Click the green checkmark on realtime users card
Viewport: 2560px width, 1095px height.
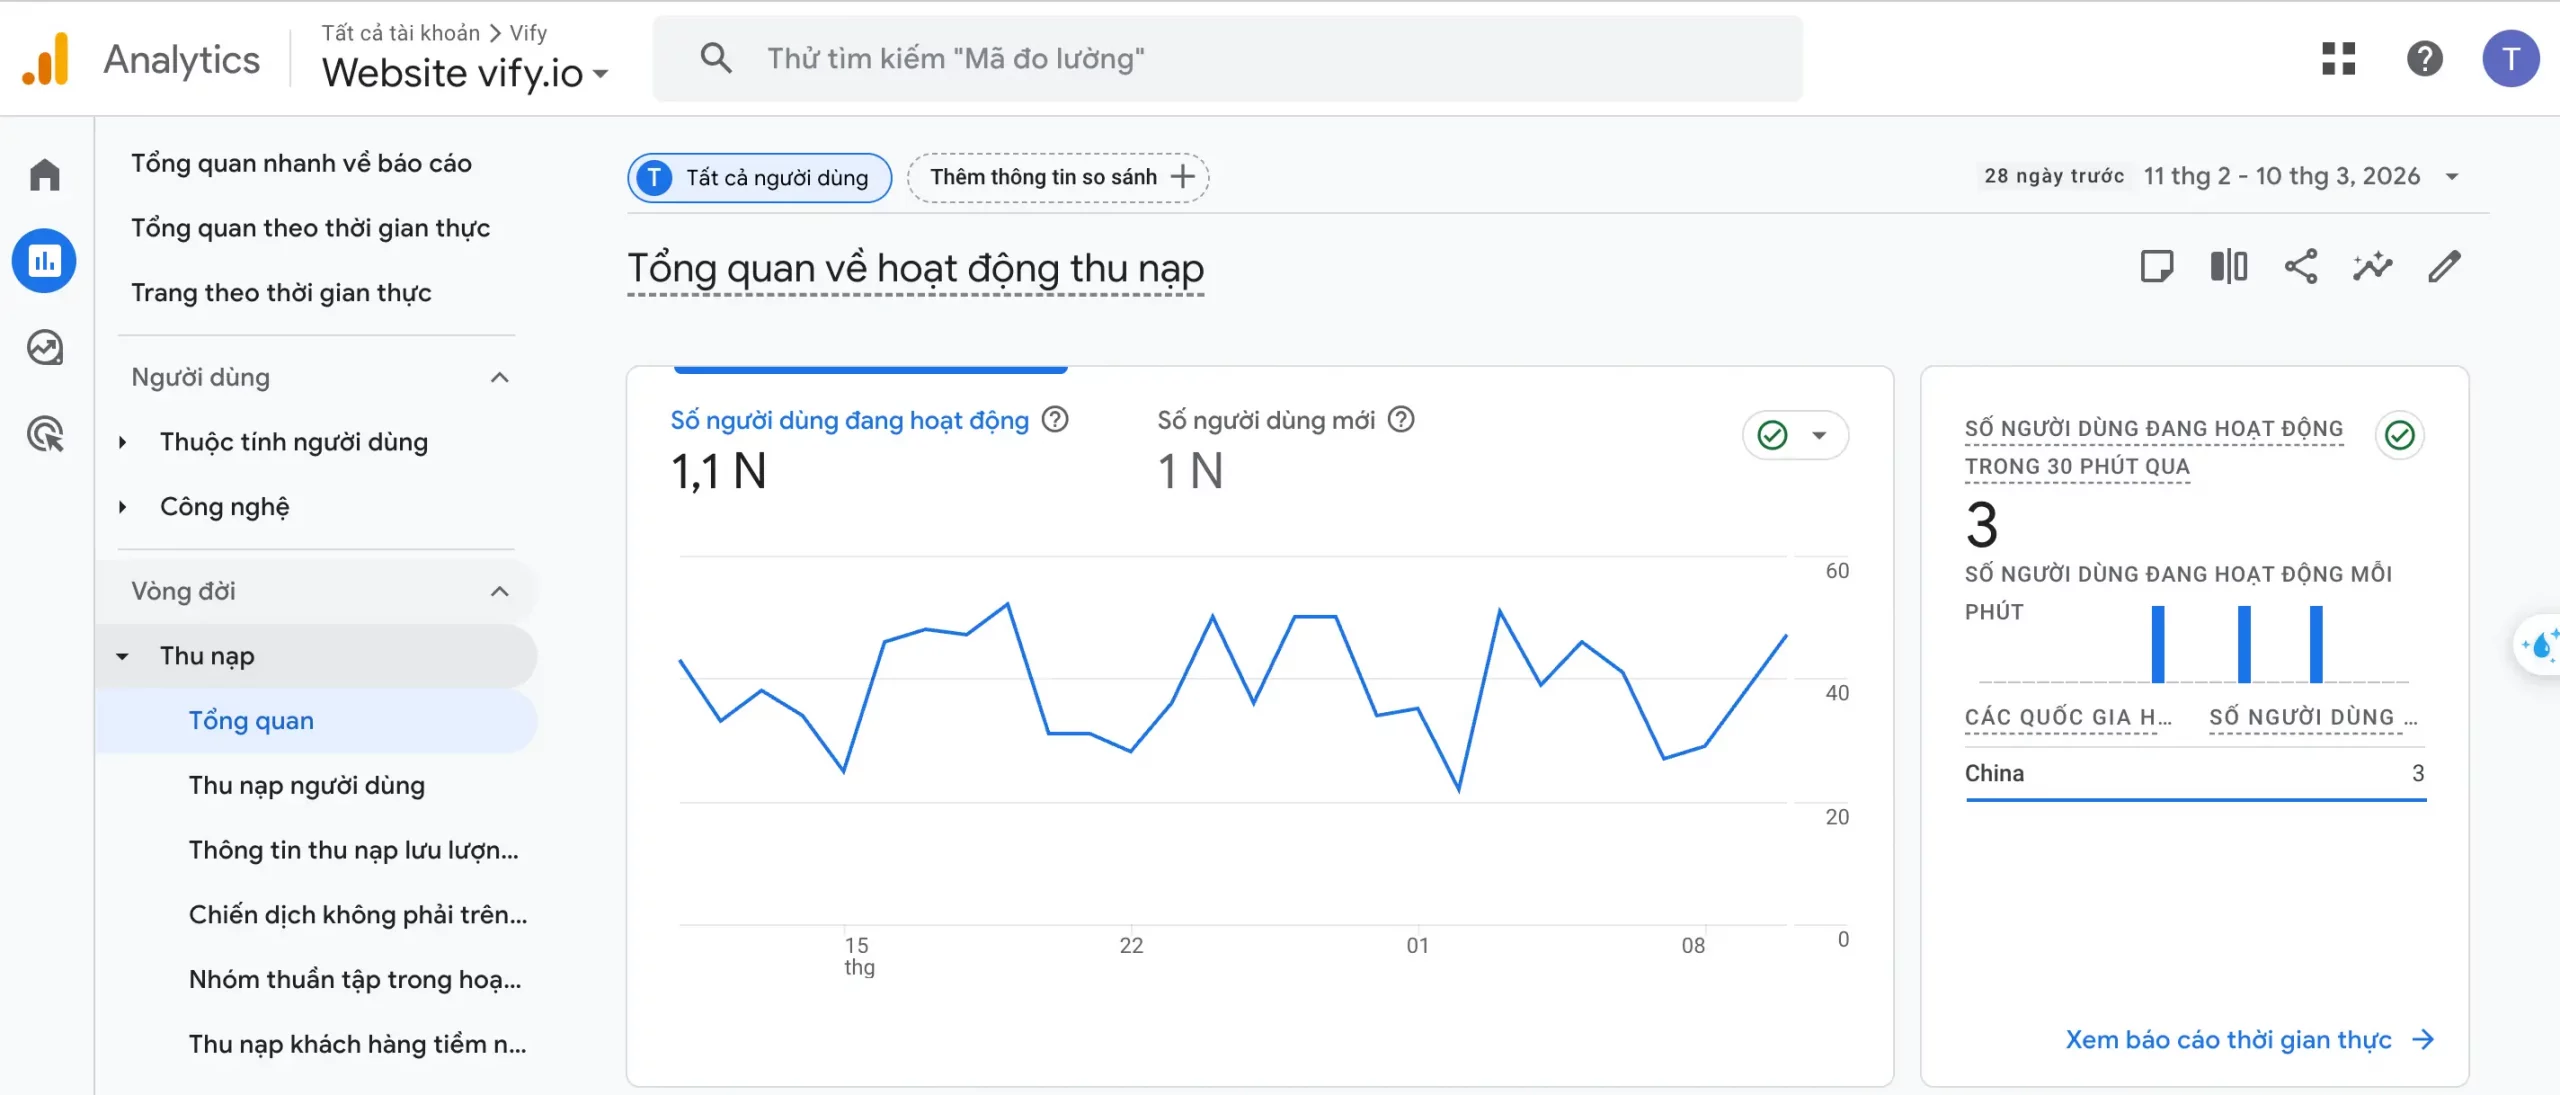[2399, 435]
